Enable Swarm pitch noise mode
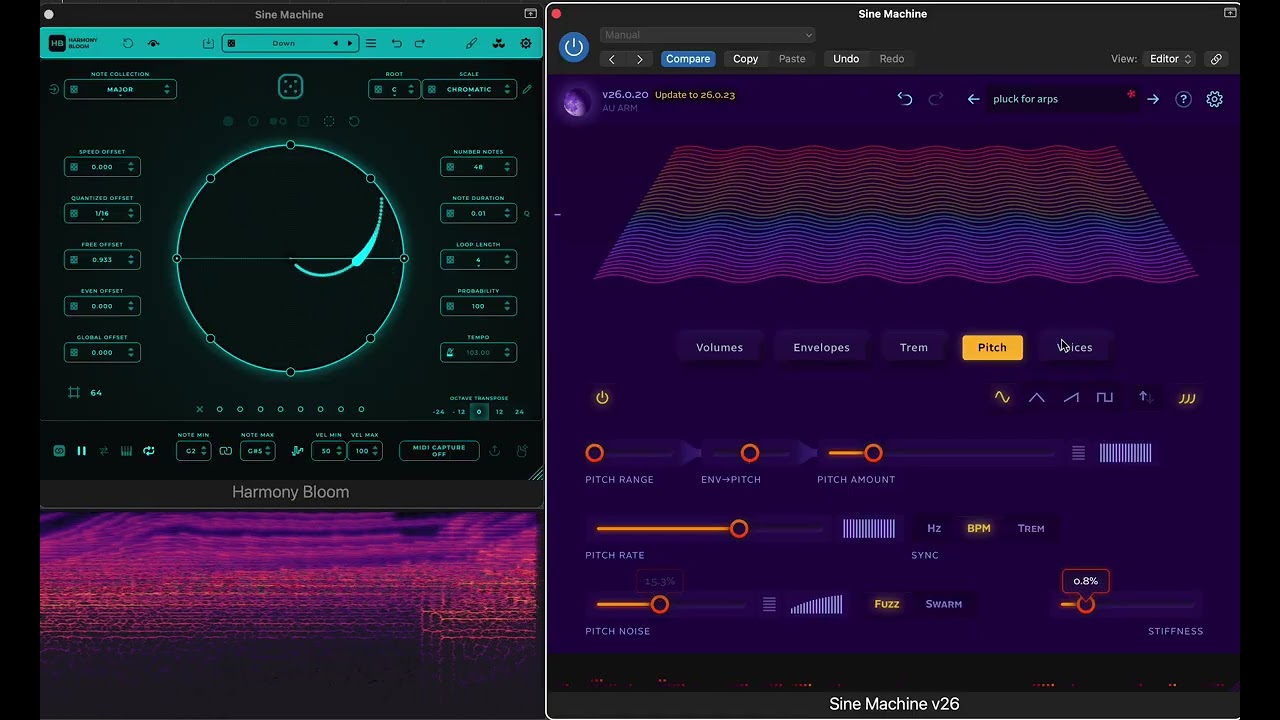 point(944,604)
